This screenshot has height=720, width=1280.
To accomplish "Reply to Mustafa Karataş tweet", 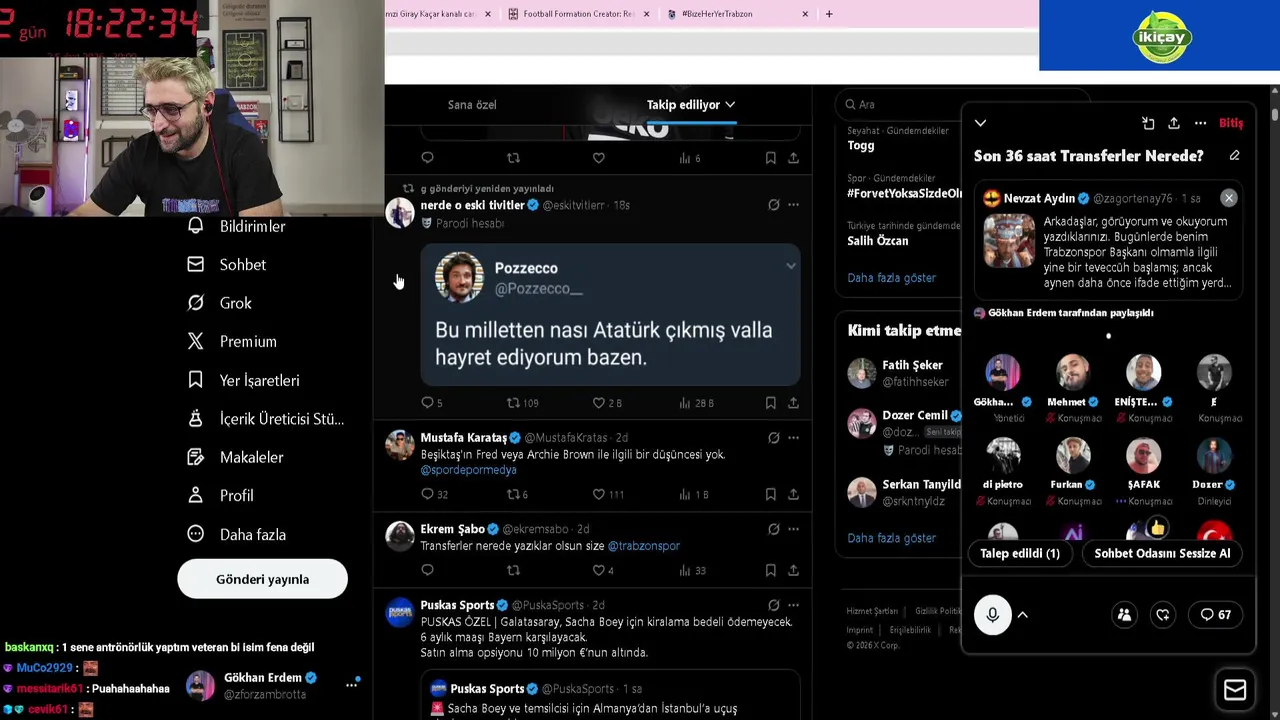I will (434, 494).
